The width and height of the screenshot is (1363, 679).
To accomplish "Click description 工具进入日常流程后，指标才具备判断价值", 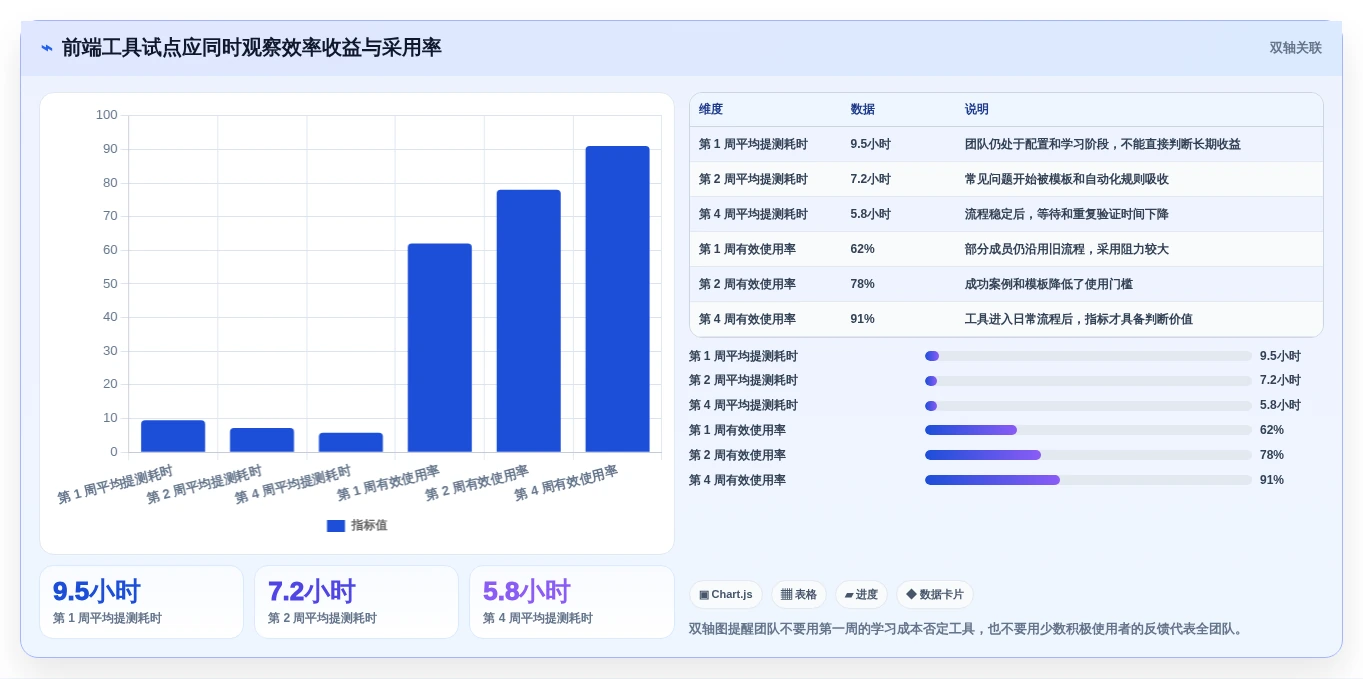I will click(1078, 319).
